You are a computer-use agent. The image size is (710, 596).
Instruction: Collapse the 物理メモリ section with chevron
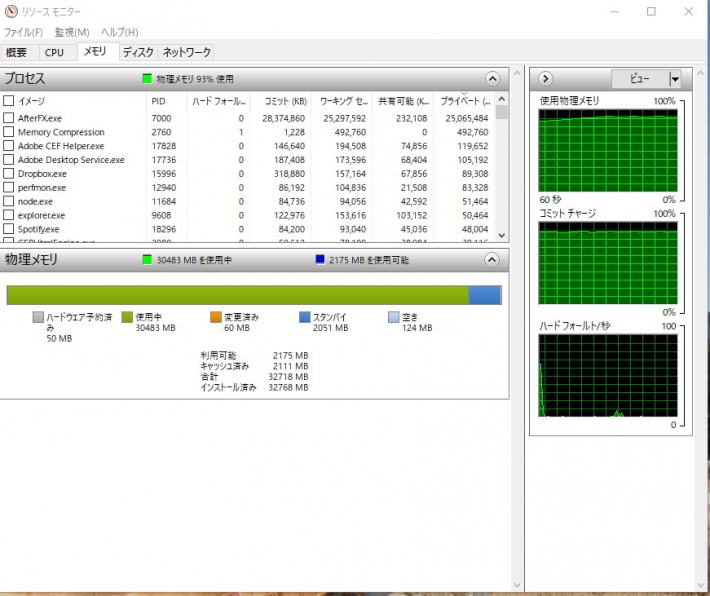(x=492, y=260)
